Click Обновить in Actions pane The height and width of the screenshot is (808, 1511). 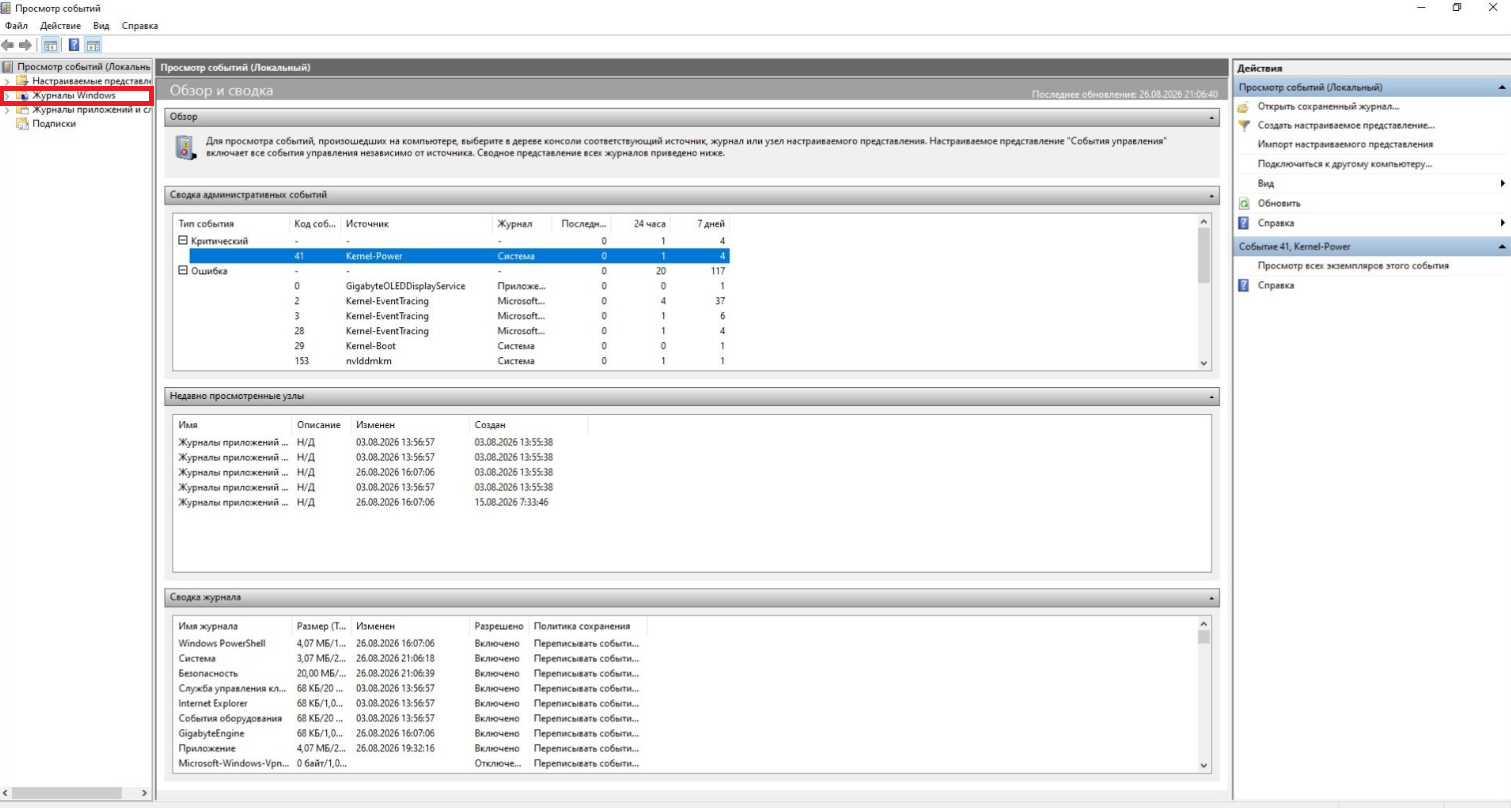point(1279,204)
